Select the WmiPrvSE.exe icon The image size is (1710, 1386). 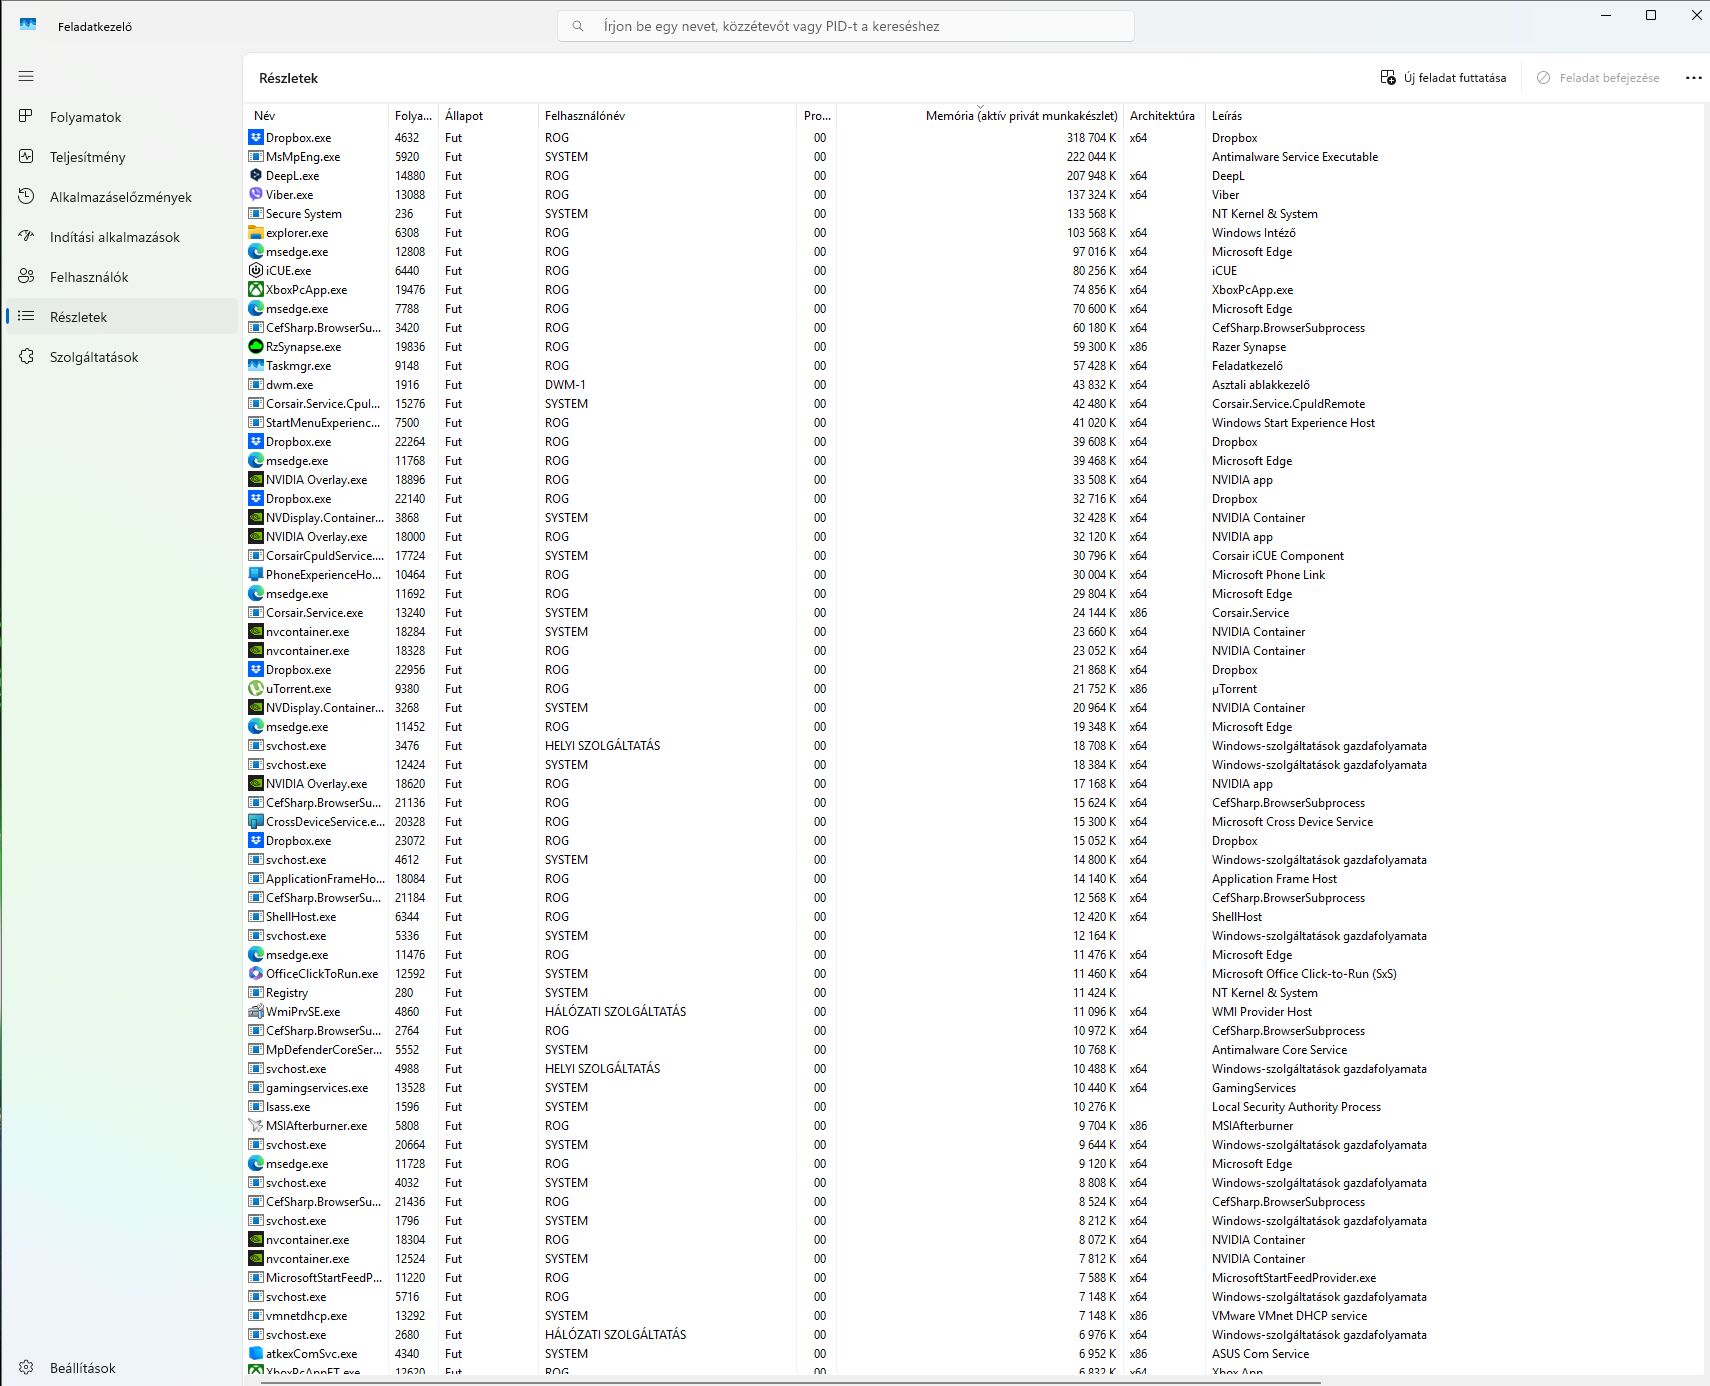[256, 1012]
